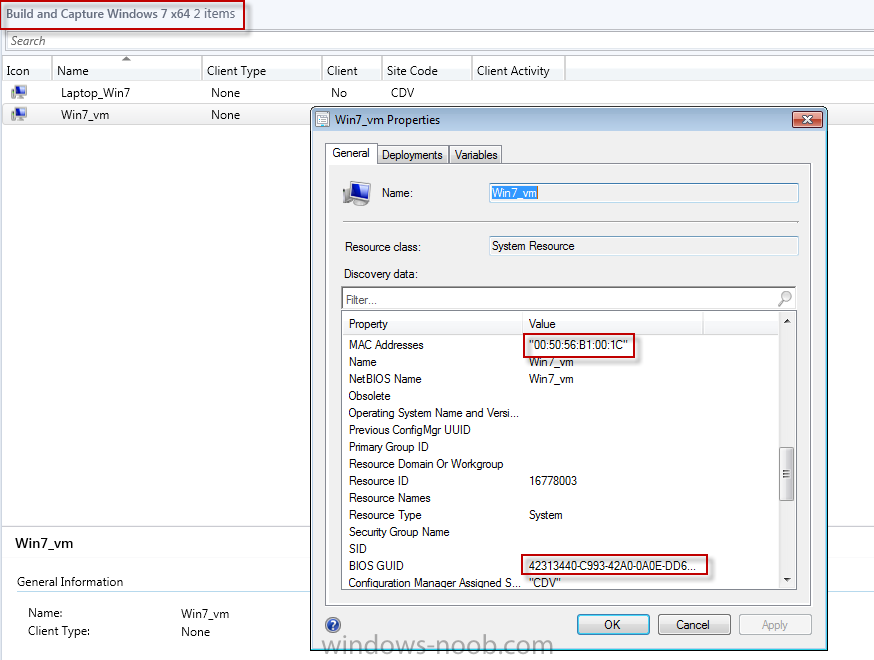Click the Value column header
The height and width of the screenshot is (660, 874).
(x=613, y=324)
